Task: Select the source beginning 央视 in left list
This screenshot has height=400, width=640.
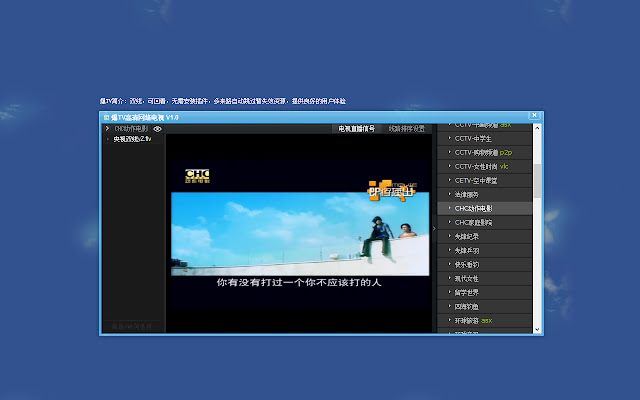Action: point(132,139)
